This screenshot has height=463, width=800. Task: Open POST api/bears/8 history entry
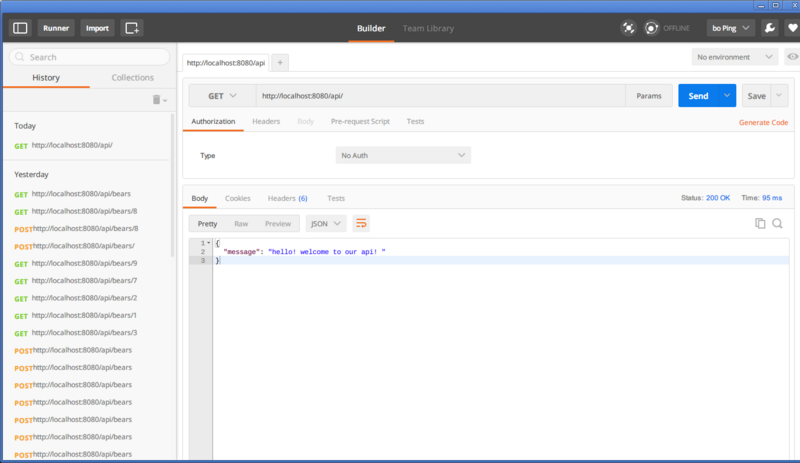76,229
